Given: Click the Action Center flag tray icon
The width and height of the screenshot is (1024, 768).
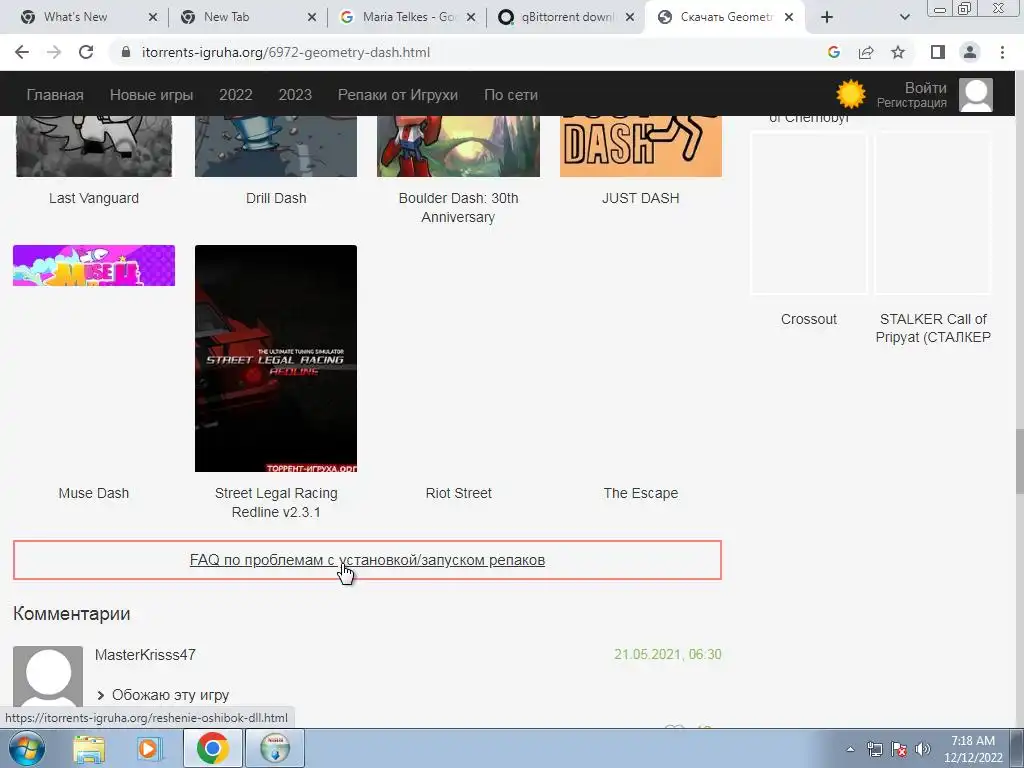Looking at the screenshot, I should point(899,749).
